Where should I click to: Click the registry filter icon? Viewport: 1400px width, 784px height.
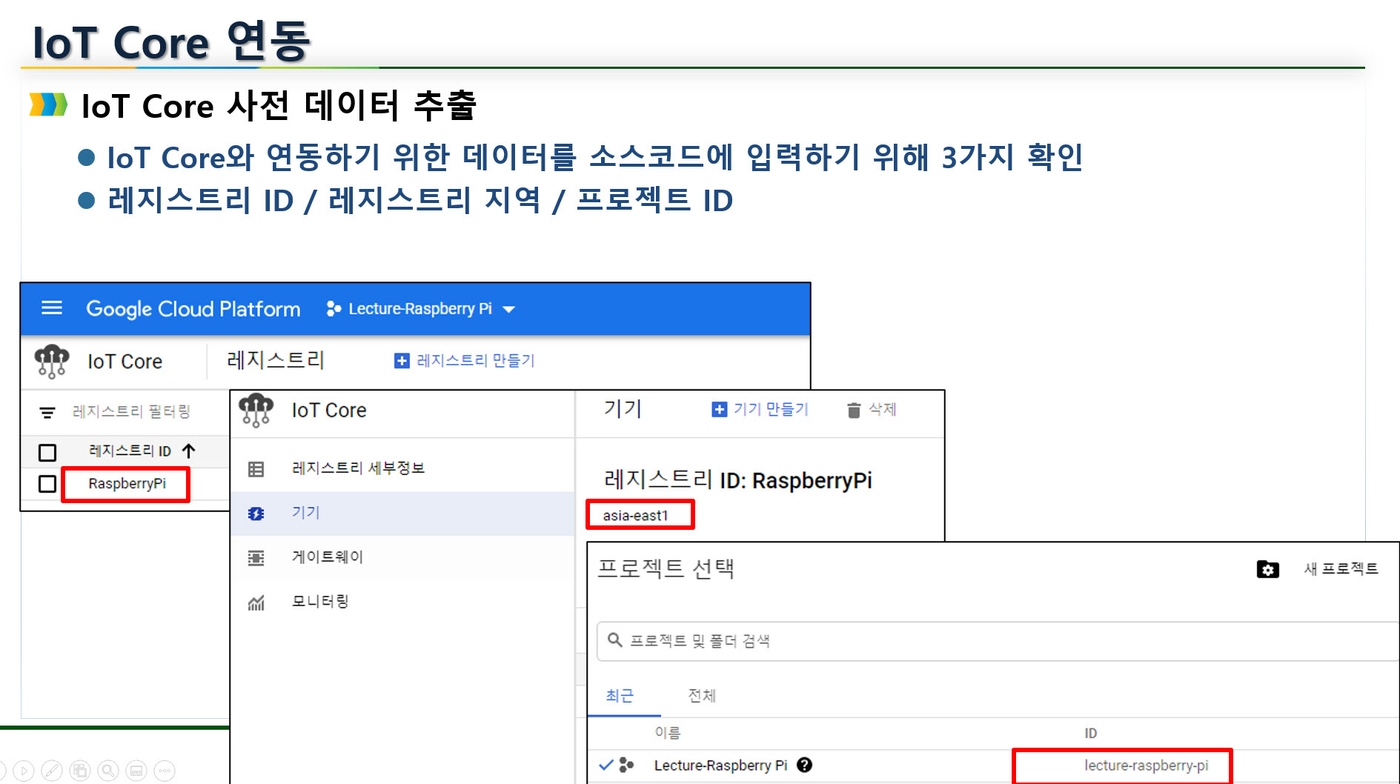[x=47, y=412]
